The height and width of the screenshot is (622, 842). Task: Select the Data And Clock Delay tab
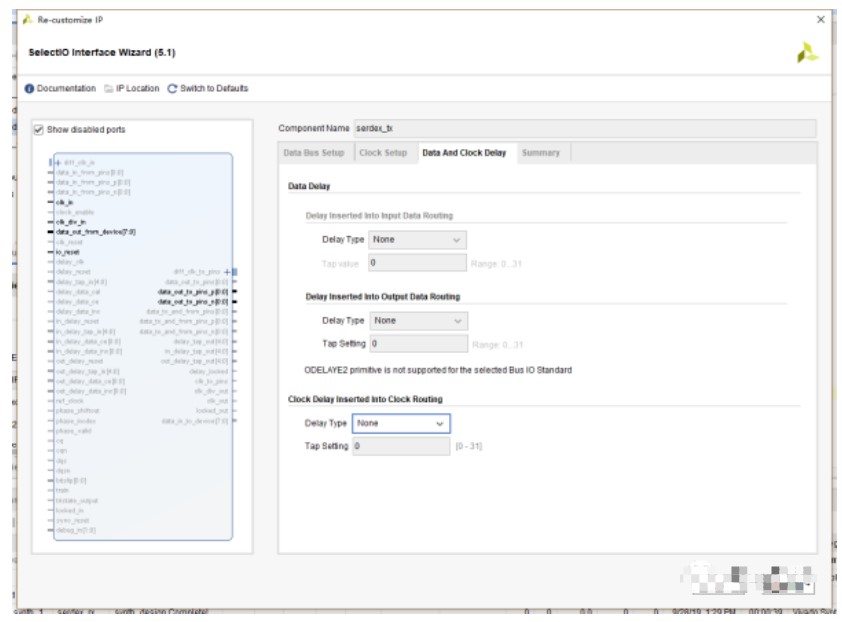464,153
